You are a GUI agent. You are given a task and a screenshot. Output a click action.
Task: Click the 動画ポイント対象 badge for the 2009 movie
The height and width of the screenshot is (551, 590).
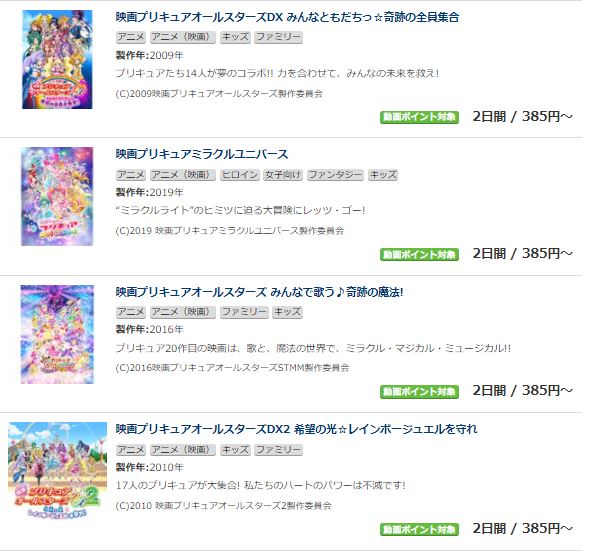pyautogui.click(x=419, y=117)
